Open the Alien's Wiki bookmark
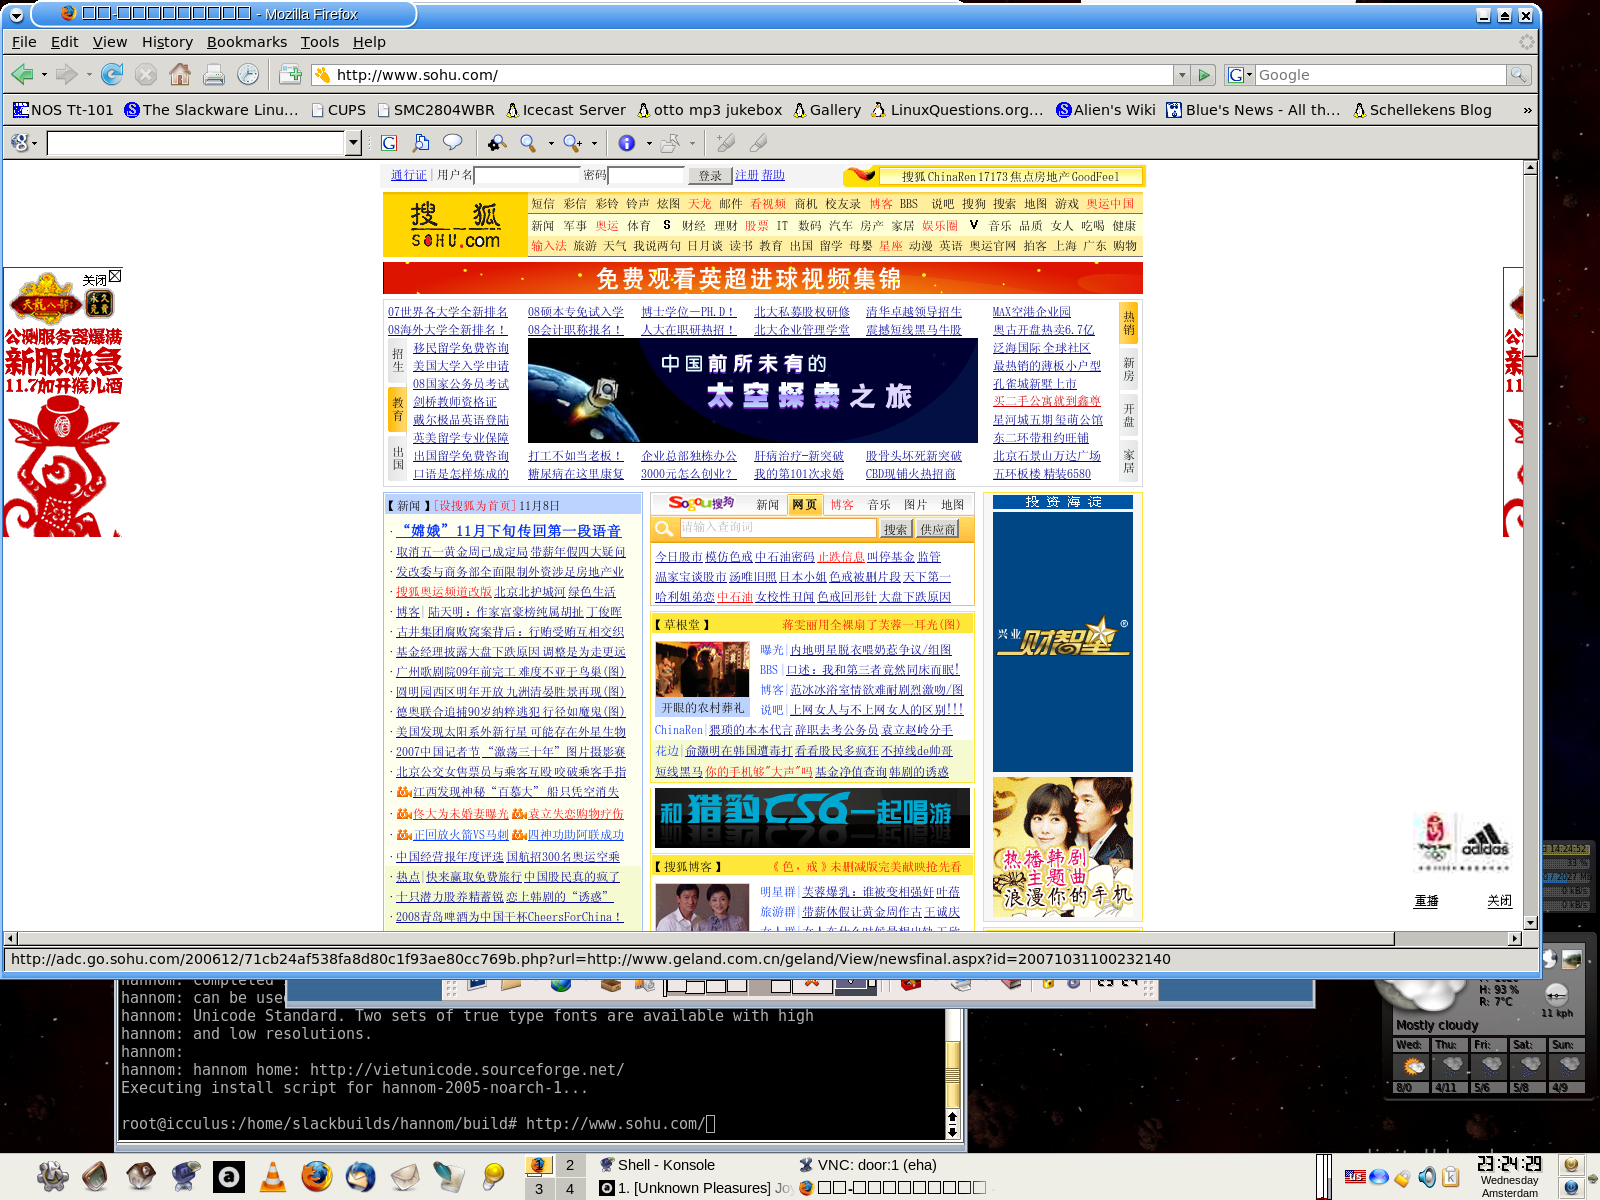Image resolution: width=1600 pixels, height=1200 pixels. 1106,110
